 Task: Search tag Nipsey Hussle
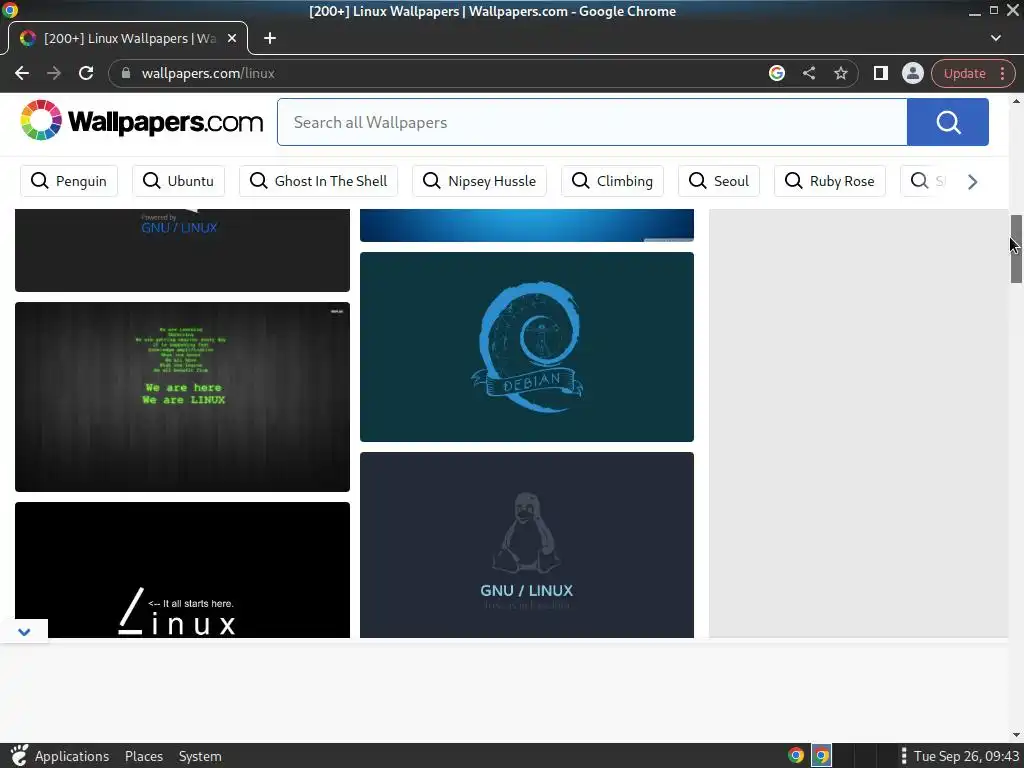[479, 181]
